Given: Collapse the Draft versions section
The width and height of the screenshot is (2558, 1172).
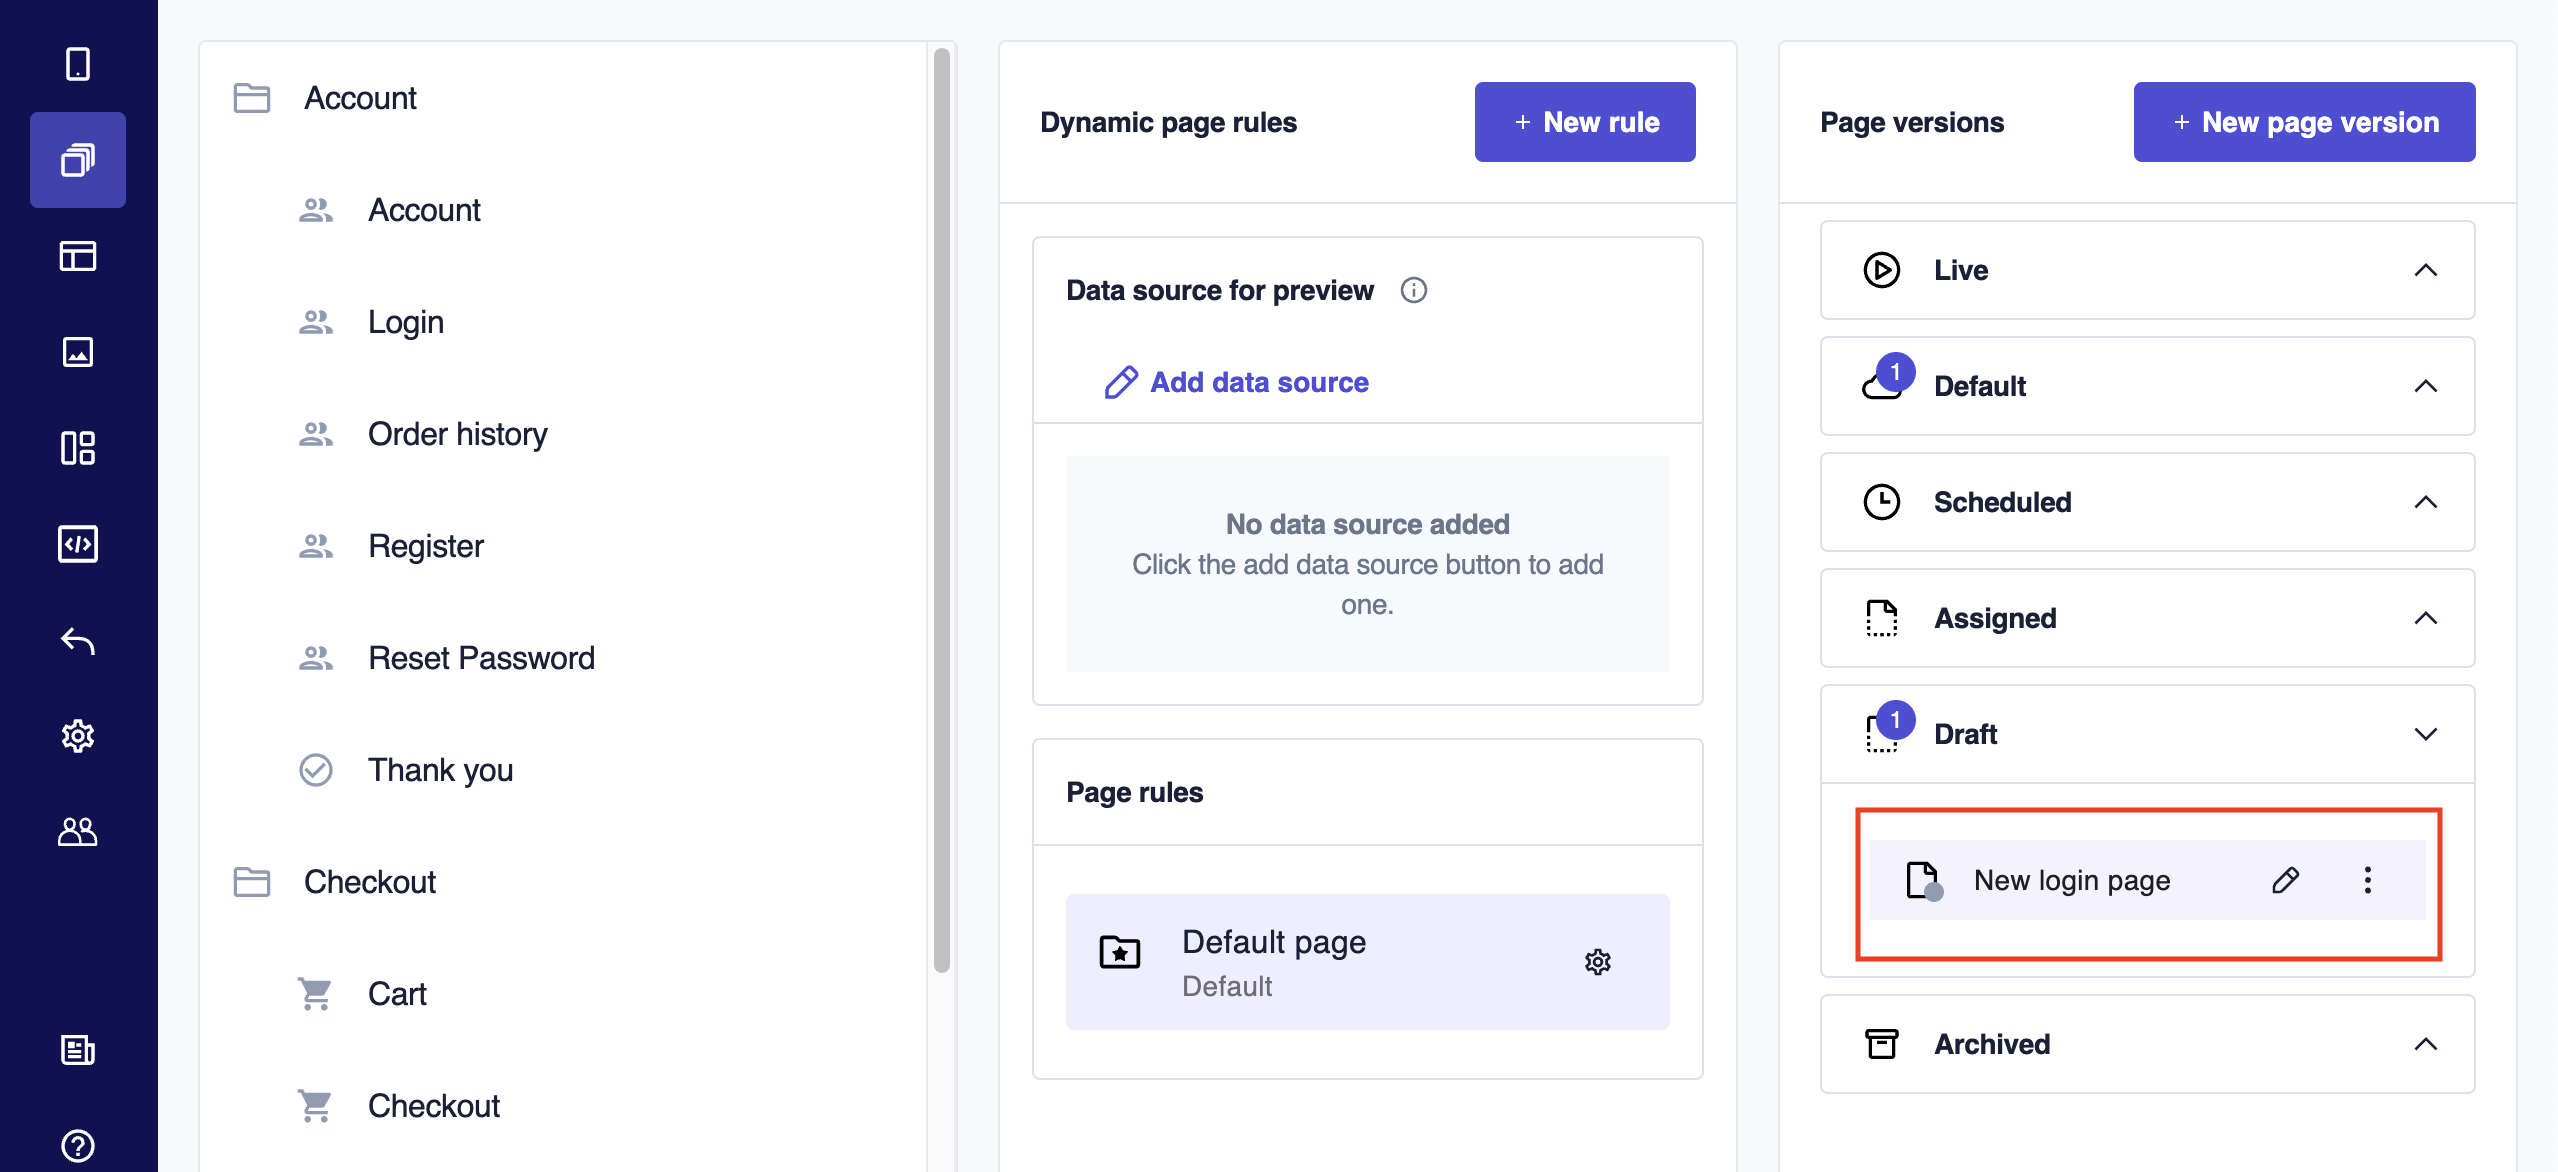Looking at the screenshot, I should pyautogui.click(x=2426, y=734).
